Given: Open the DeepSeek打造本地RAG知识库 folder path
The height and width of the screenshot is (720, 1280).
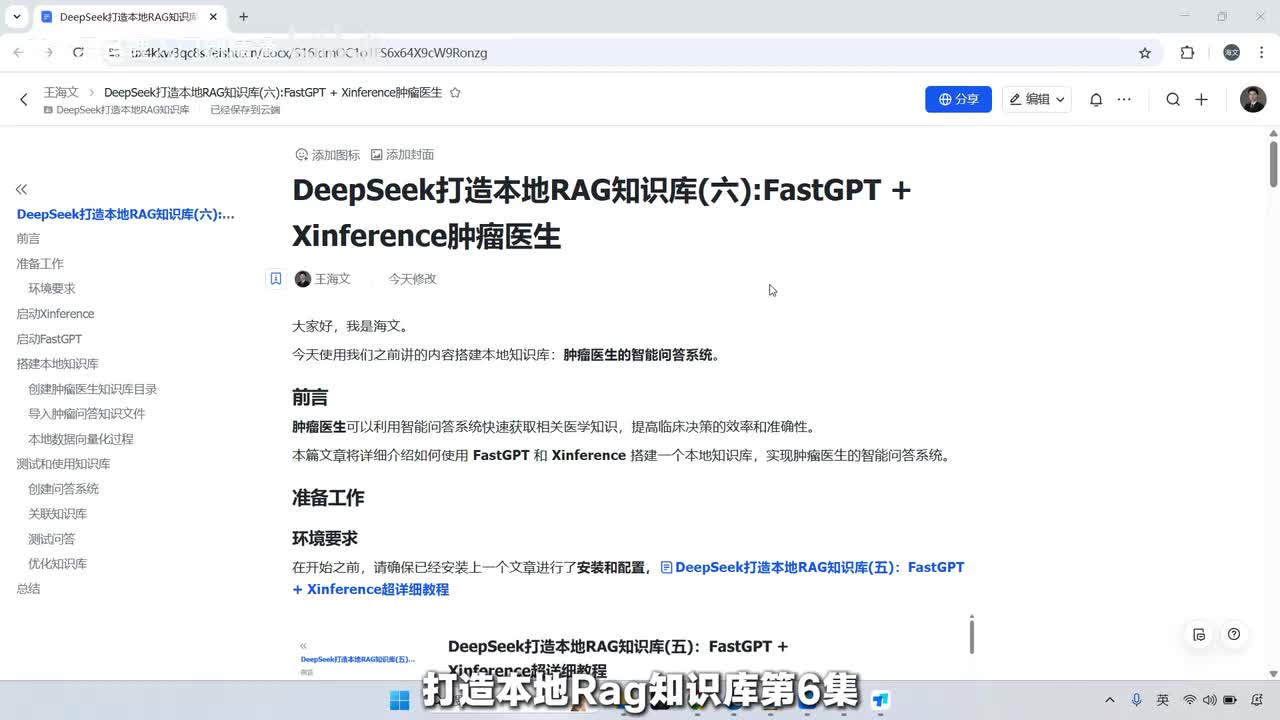Looking at the screenshot, I should click(x=116, y=110).
